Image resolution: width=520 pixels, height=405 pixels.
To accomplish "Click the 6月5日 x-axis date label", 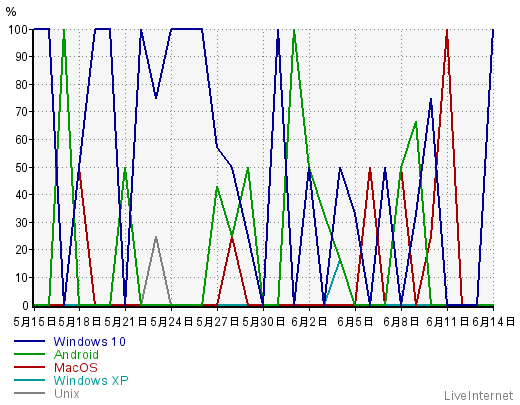I will (x=355, y=322).
